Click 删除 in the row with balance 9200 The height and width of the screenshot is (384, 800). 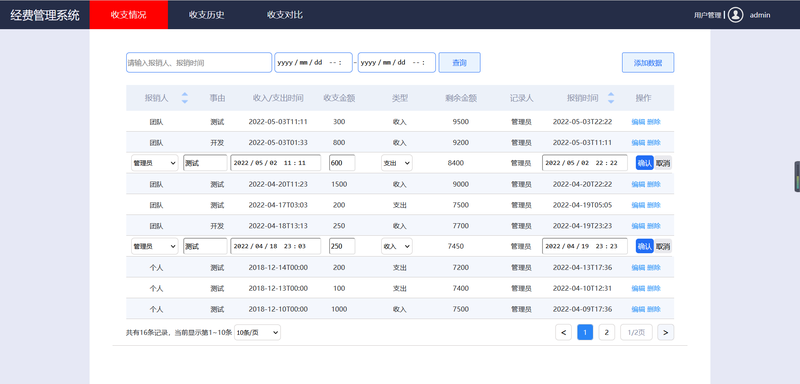[x=654, y=143]
